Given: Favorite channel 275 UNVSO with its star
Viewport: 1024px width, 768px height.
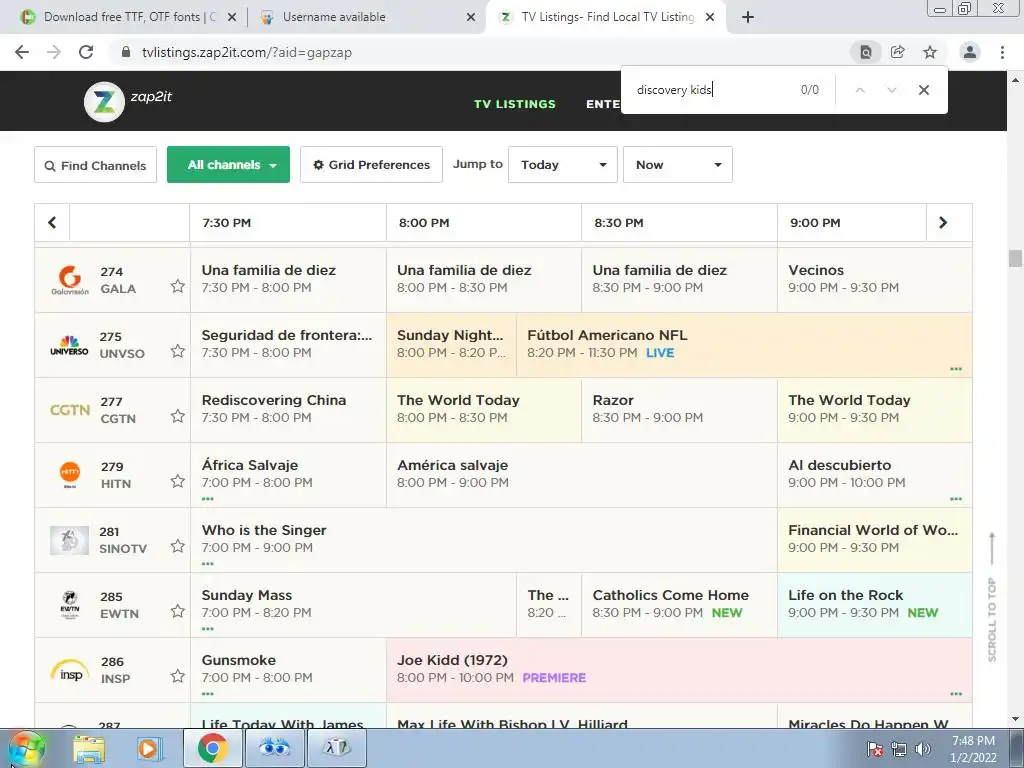Looking at the screenshot, I should click(177, 351).
